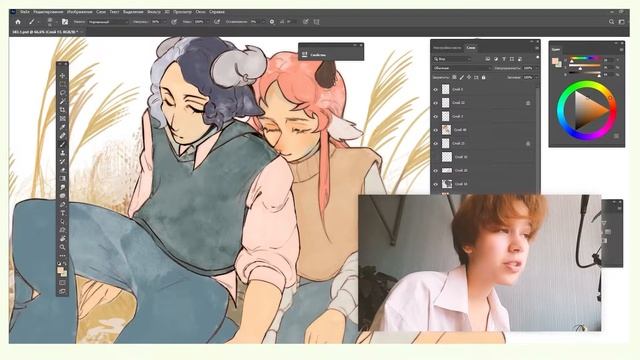Image resolution: width=640 pixels, height=360 pixels.
Task: Switch to the Слои tab
Action: (471, 48)
